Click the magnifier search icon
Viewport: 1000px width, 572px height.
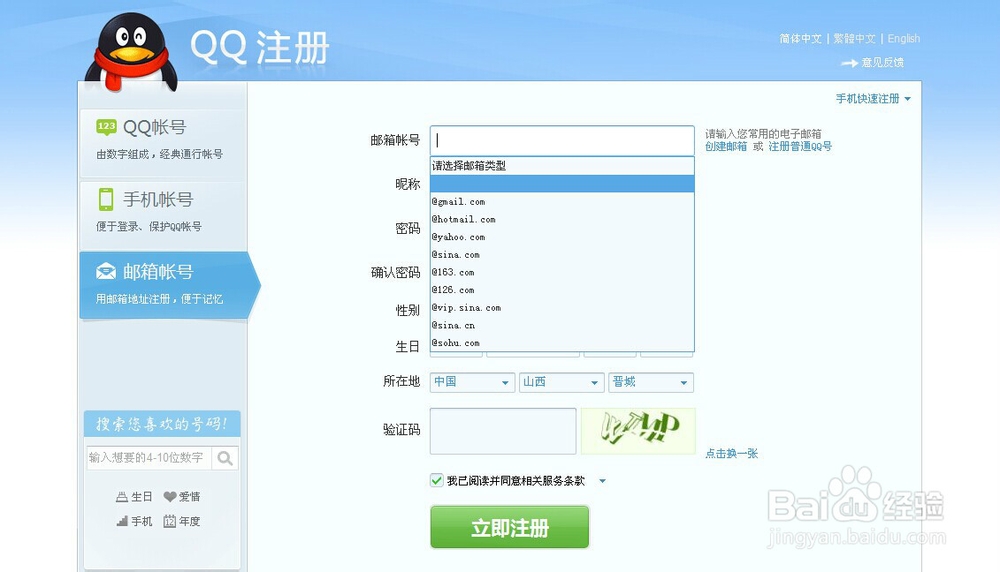[224, 458]
